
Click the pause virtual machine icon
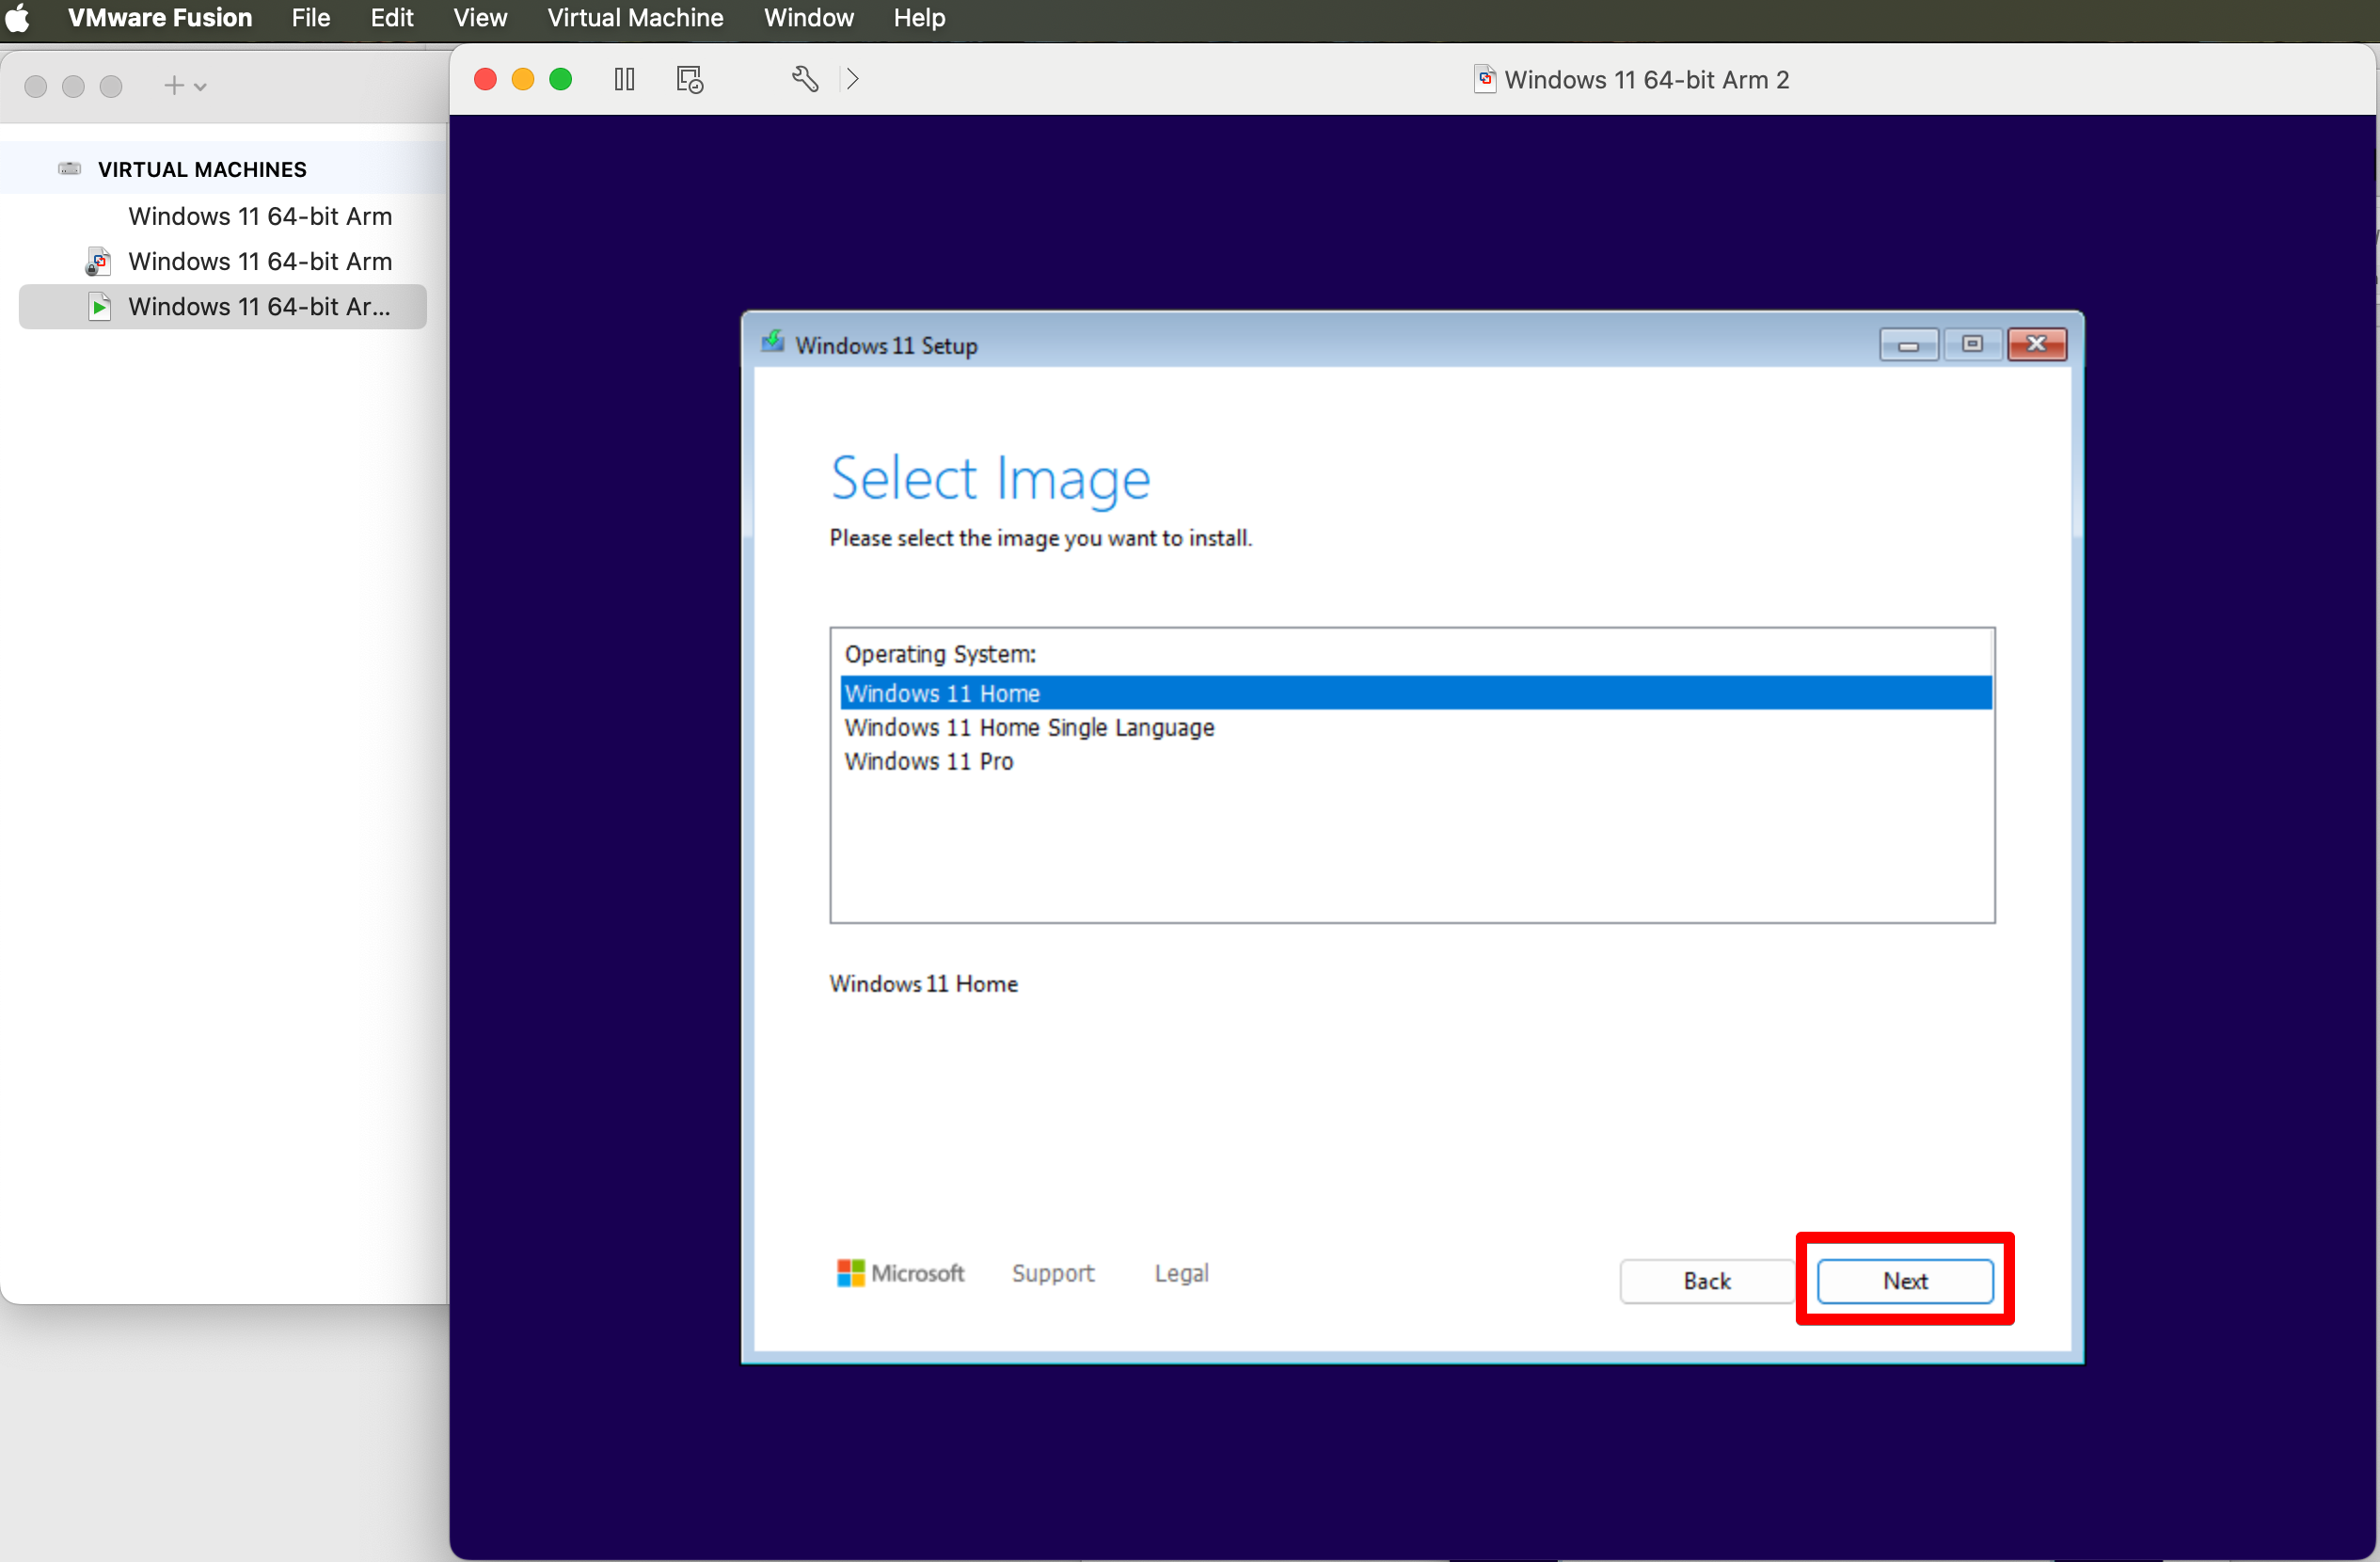(624, 79)
